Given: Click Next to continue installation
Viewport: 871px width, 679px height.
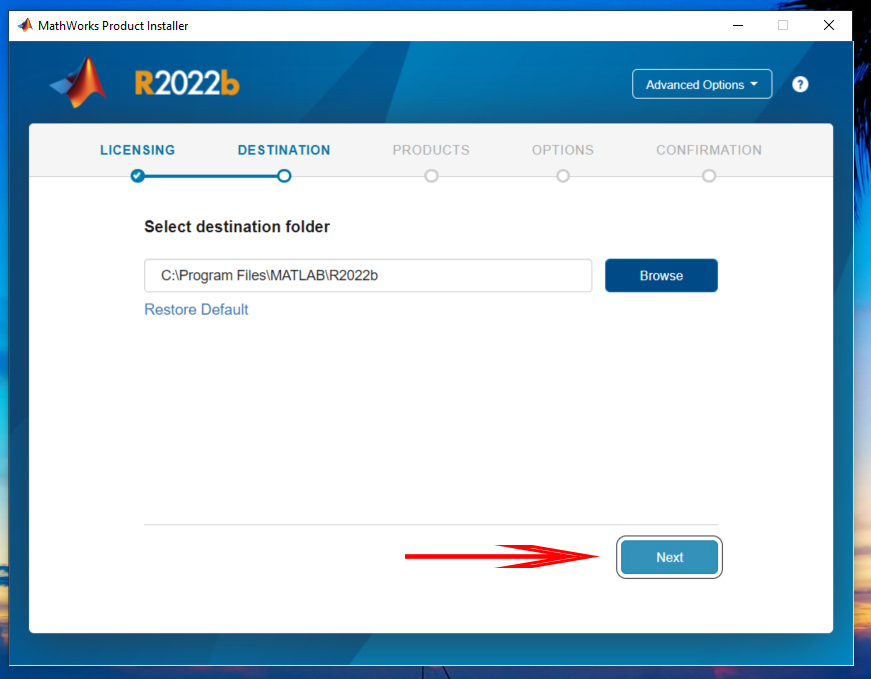Looking at the screenshot, I should click(x=669, y=557).
